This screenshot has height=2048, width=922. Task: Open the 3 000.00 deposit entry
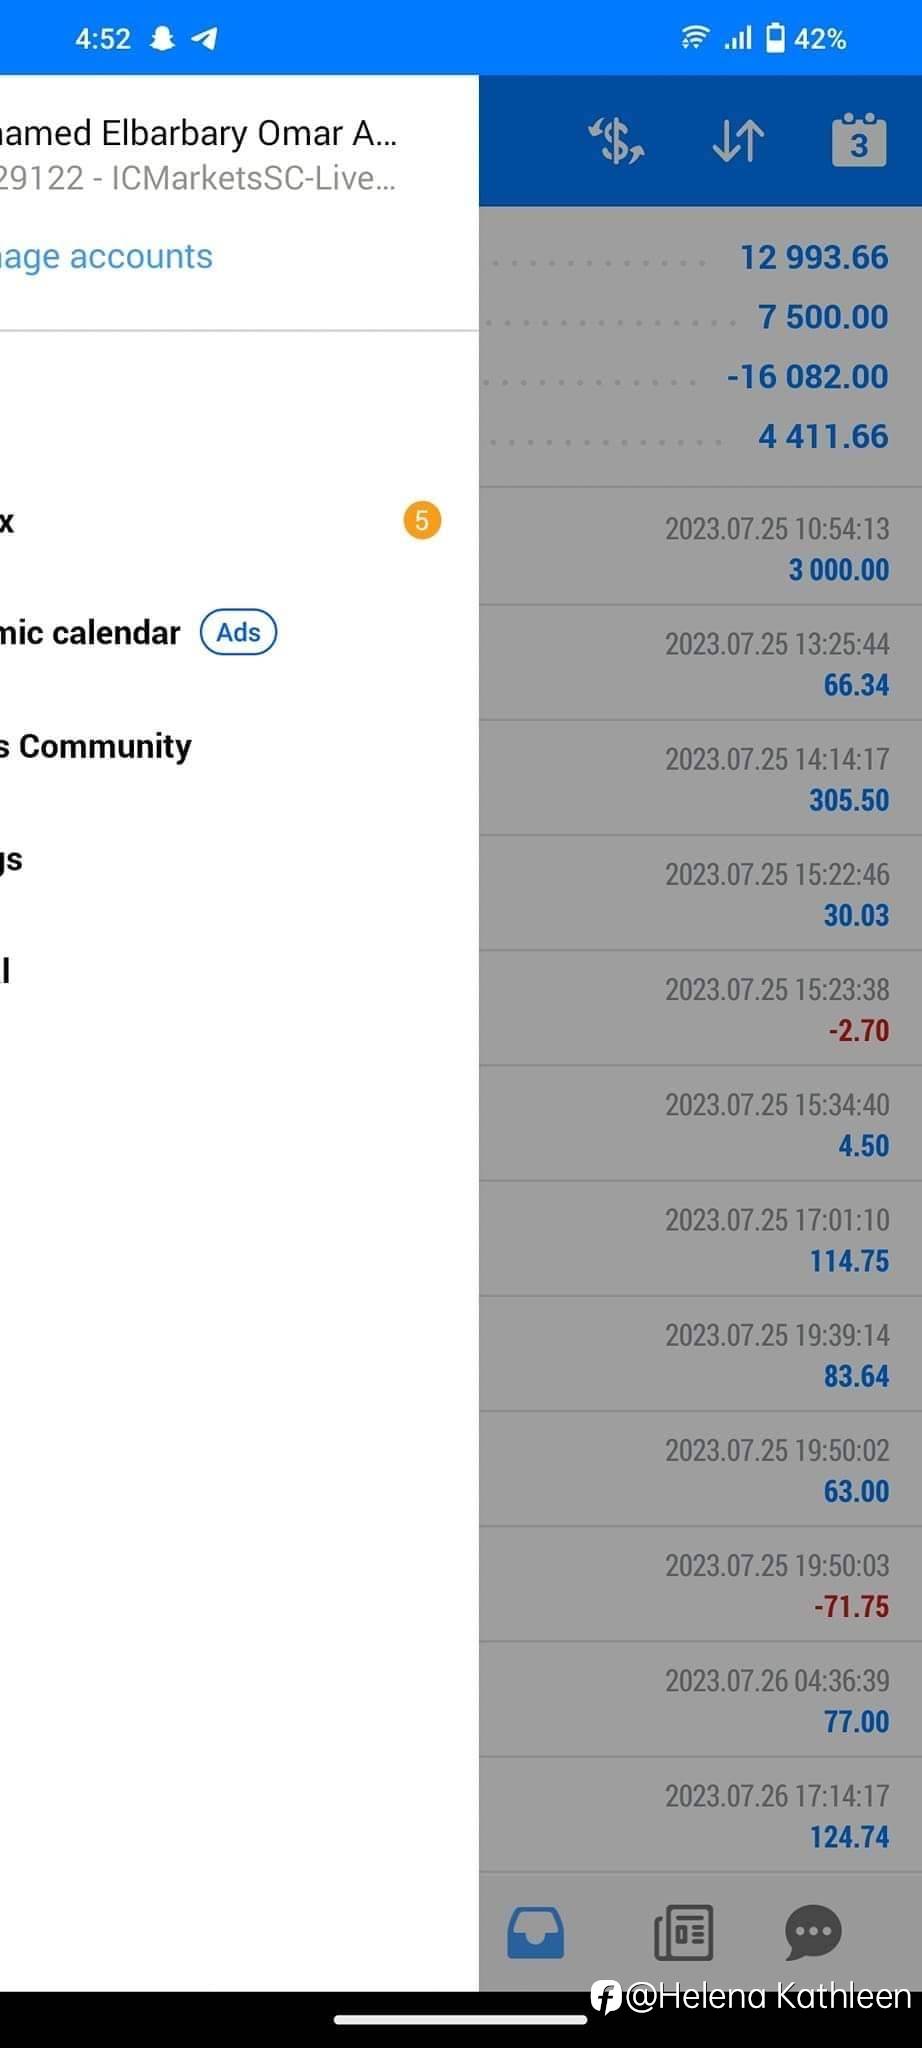click(x=700, y=548)
